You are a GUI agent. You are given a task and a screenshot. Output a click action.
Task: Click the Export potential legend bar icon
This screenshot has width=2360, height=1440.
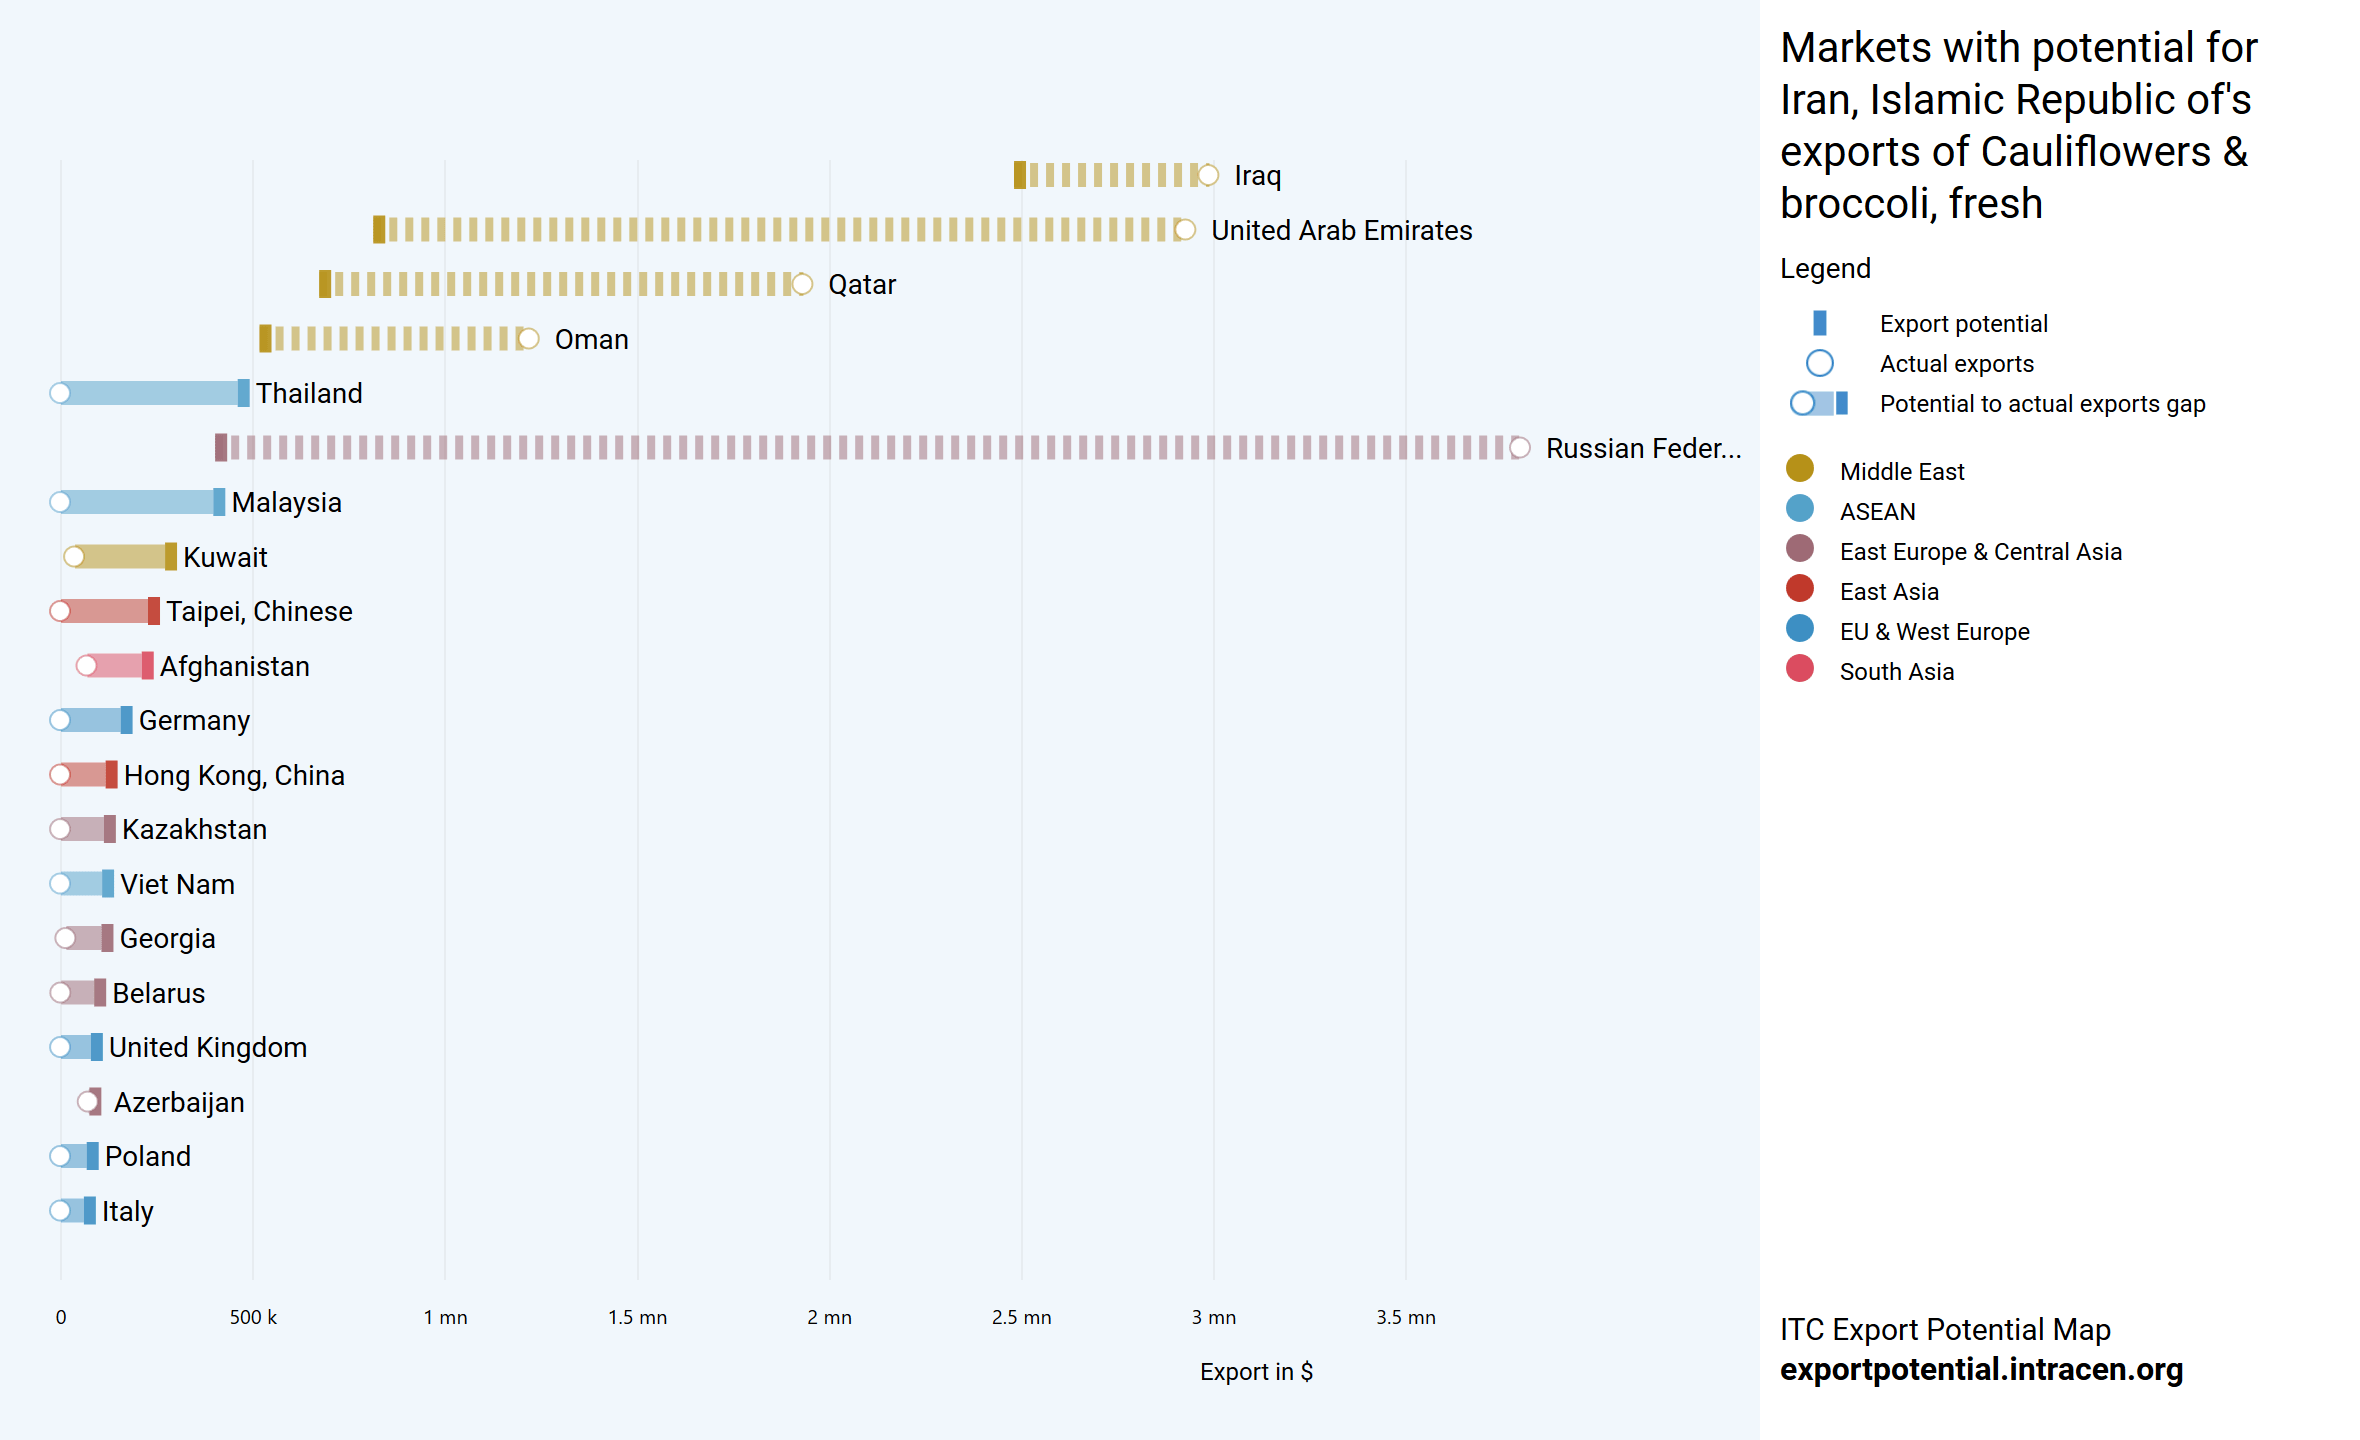(1819, 323)
